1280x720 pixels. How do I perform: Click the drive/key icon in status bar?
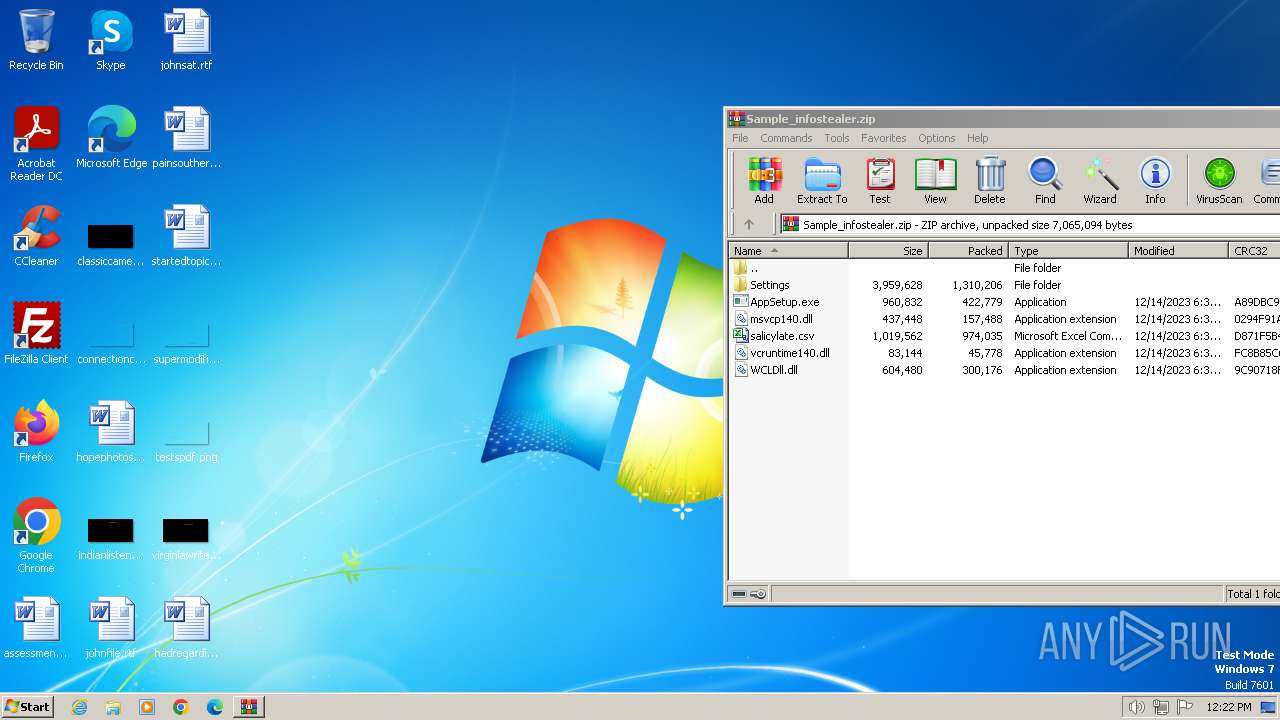pyautogui.click(x=749, y=594)
